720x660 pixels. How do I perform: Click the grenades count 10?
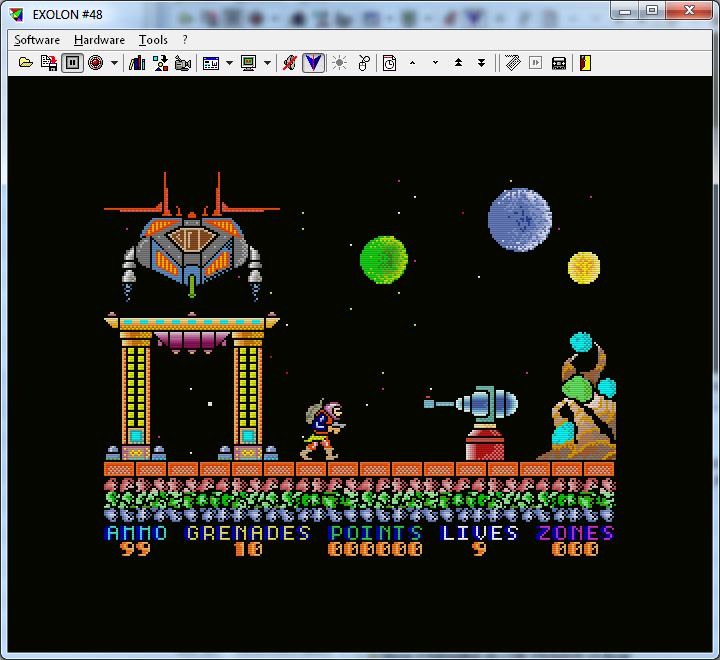(x=248, y=549)
